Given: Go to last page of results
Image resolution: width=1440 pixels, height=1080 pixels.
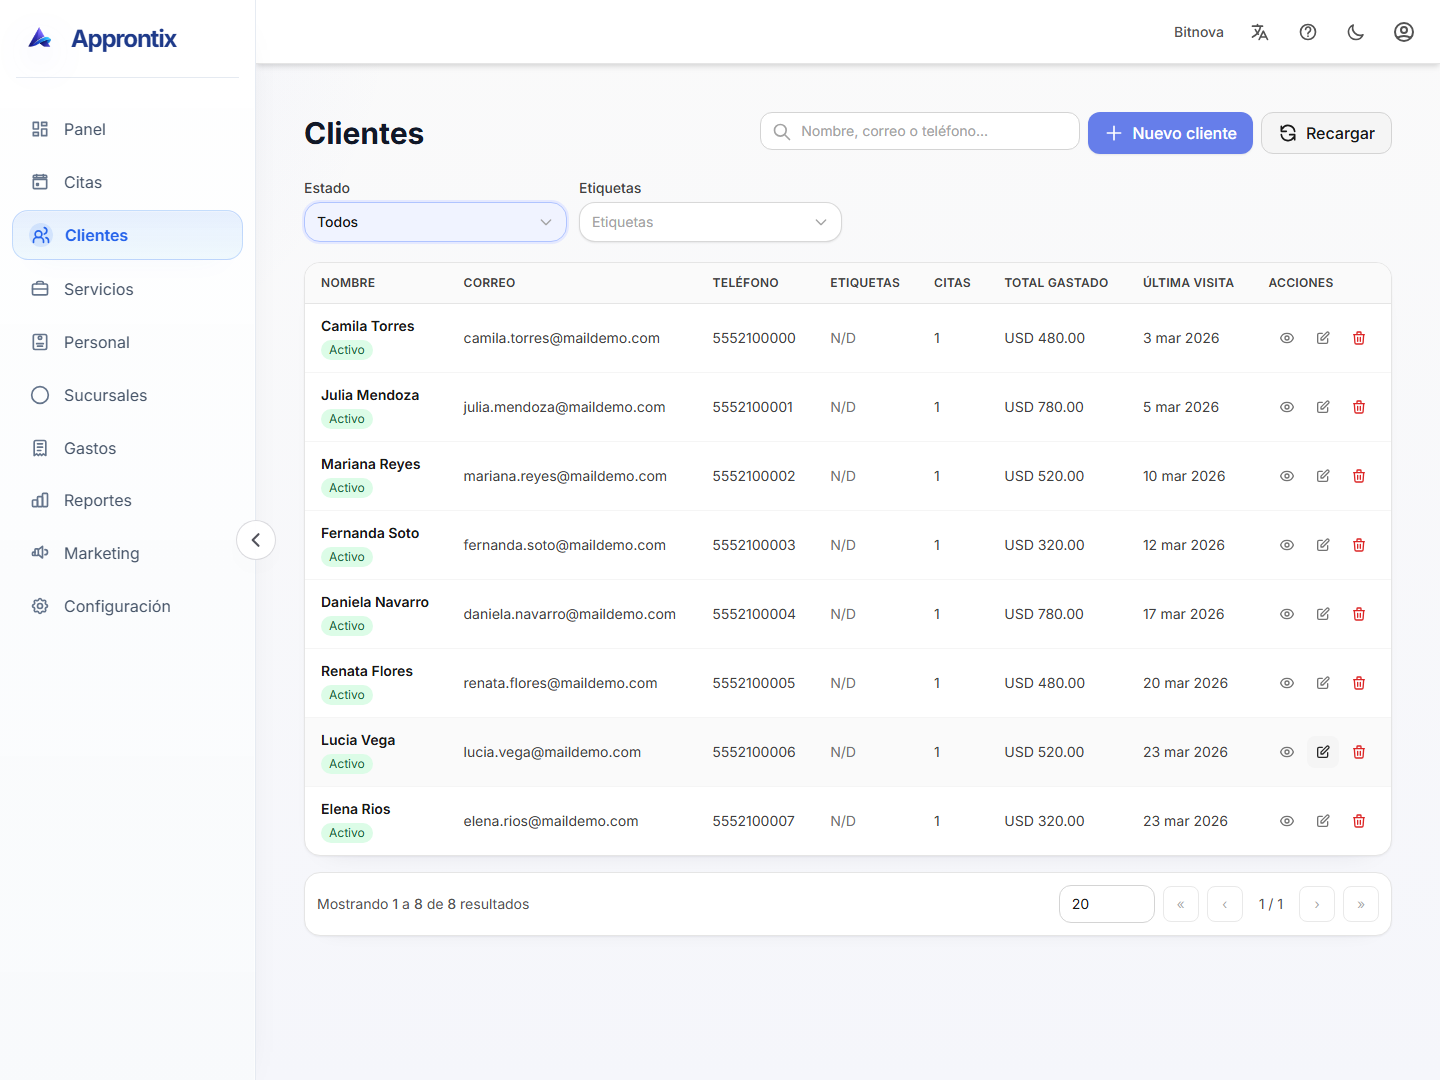Looking at the screenshot, I should click(1361, 904).
